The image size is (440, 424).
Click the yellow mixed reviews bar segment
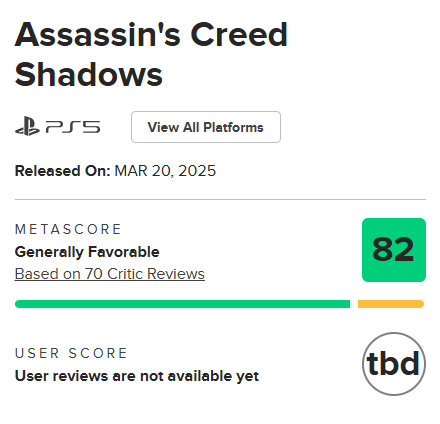(x=391, y=304)
